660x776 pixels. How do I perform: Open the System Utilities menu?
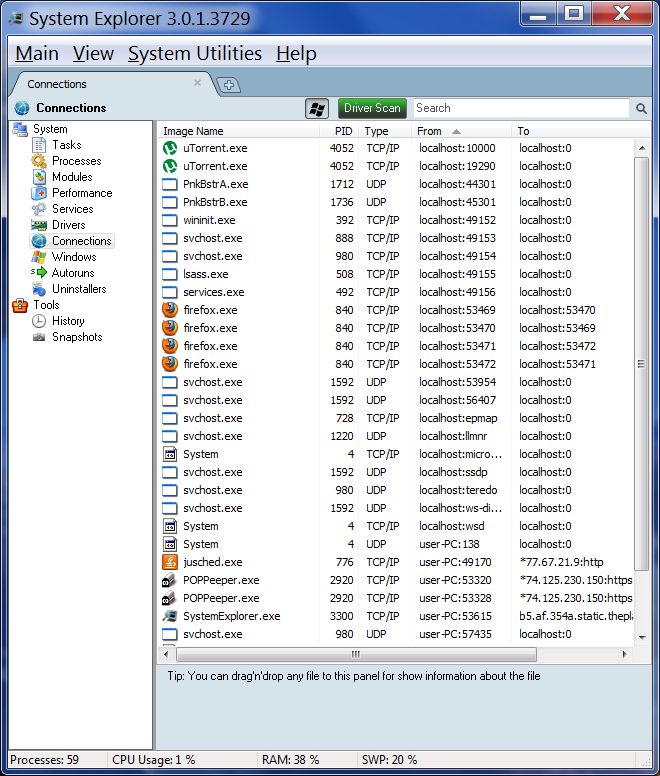194,53
